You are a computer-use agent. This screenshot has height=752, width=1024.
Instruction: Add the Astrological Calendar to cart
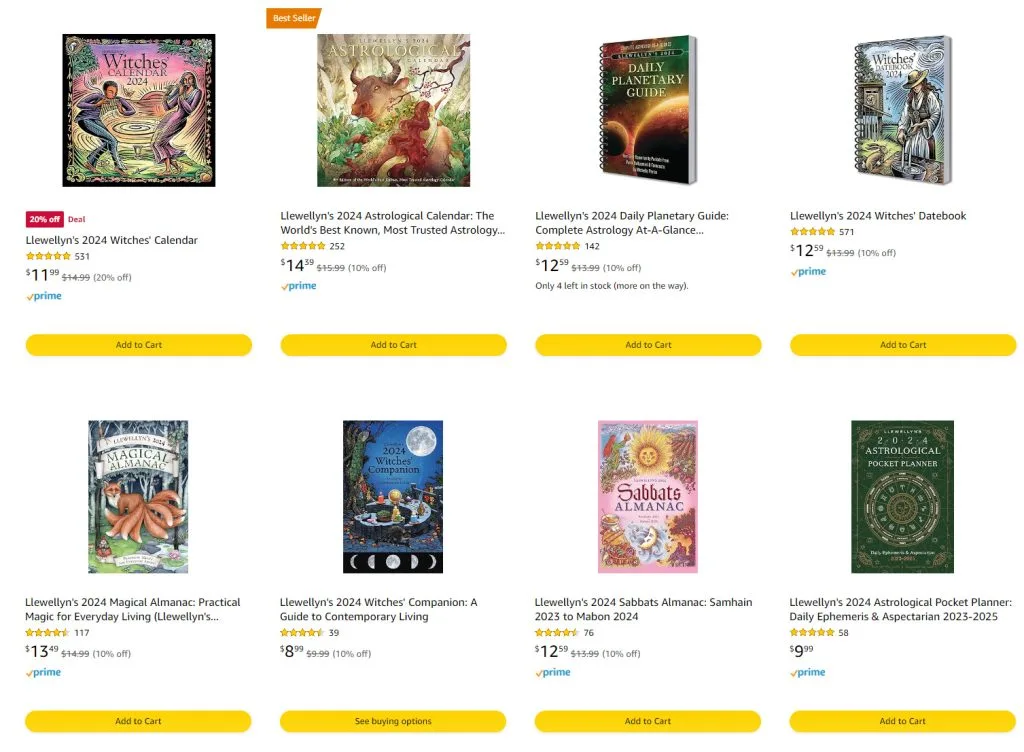[x=393, y=345]
